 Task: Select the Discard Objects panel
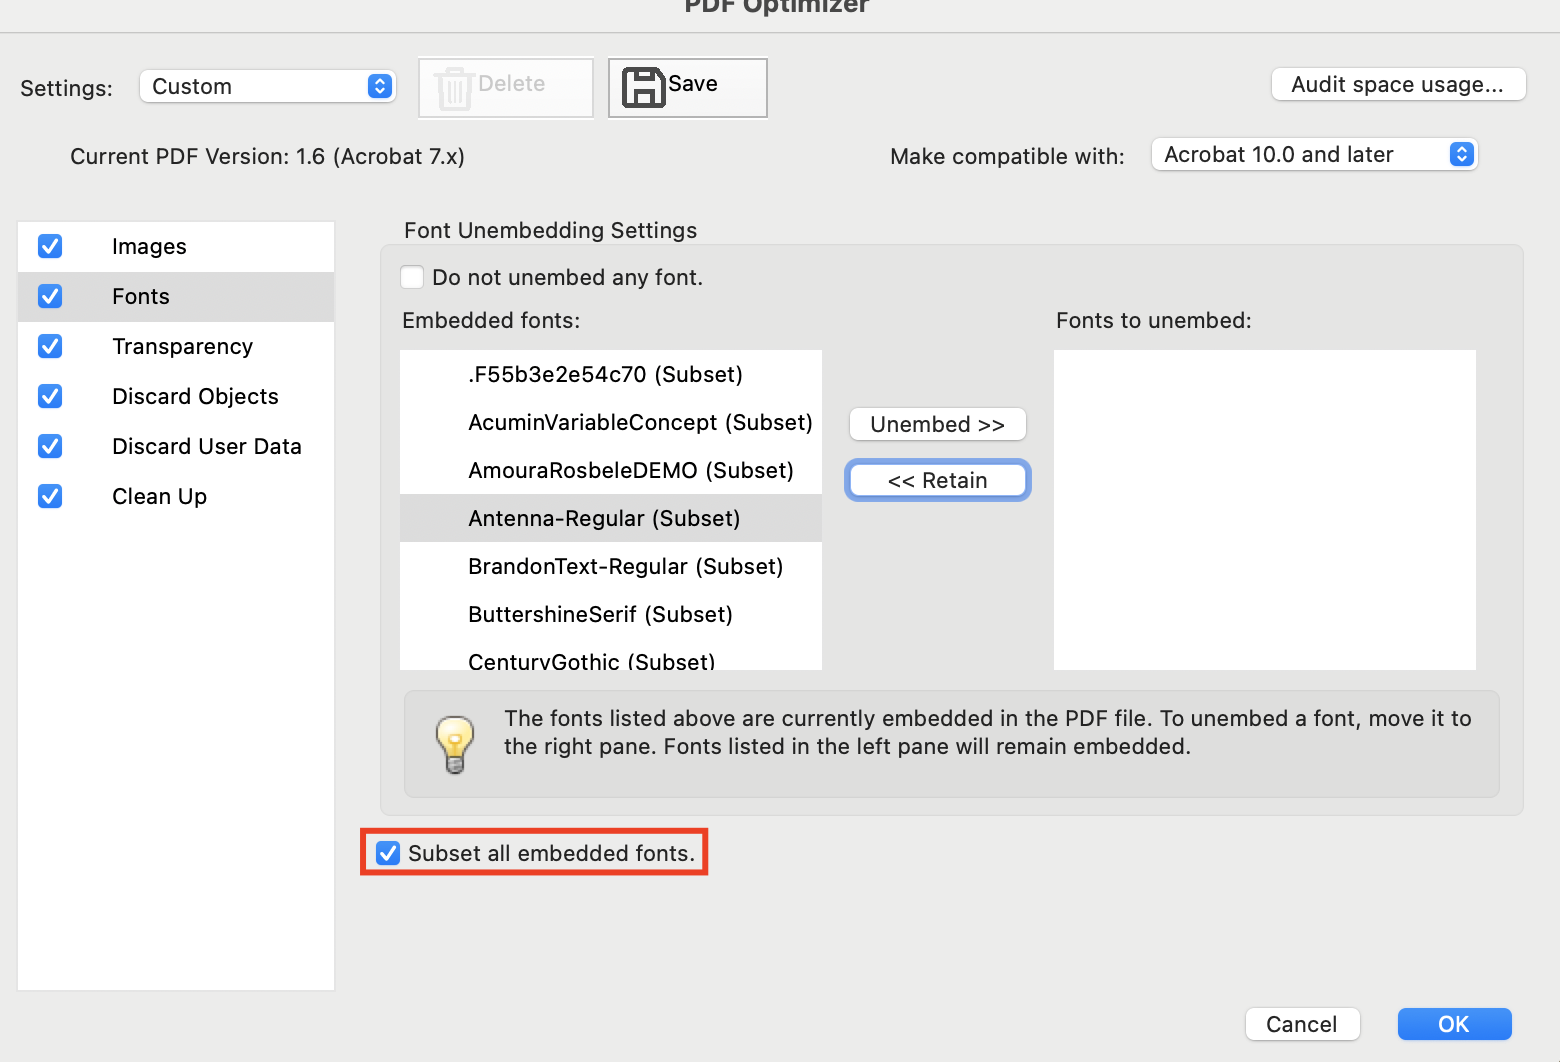195,396
